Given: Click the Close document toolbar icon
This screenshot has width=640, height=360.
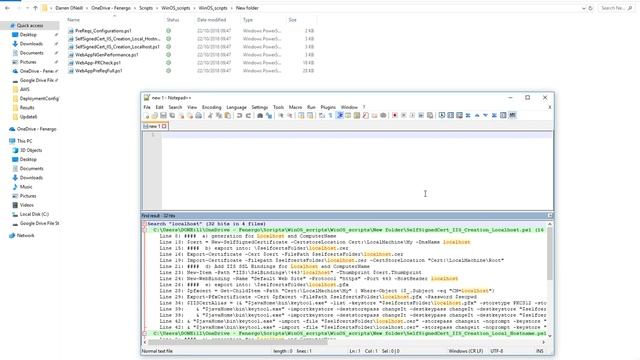Looking at the screenshot, I should coord(181,116).
